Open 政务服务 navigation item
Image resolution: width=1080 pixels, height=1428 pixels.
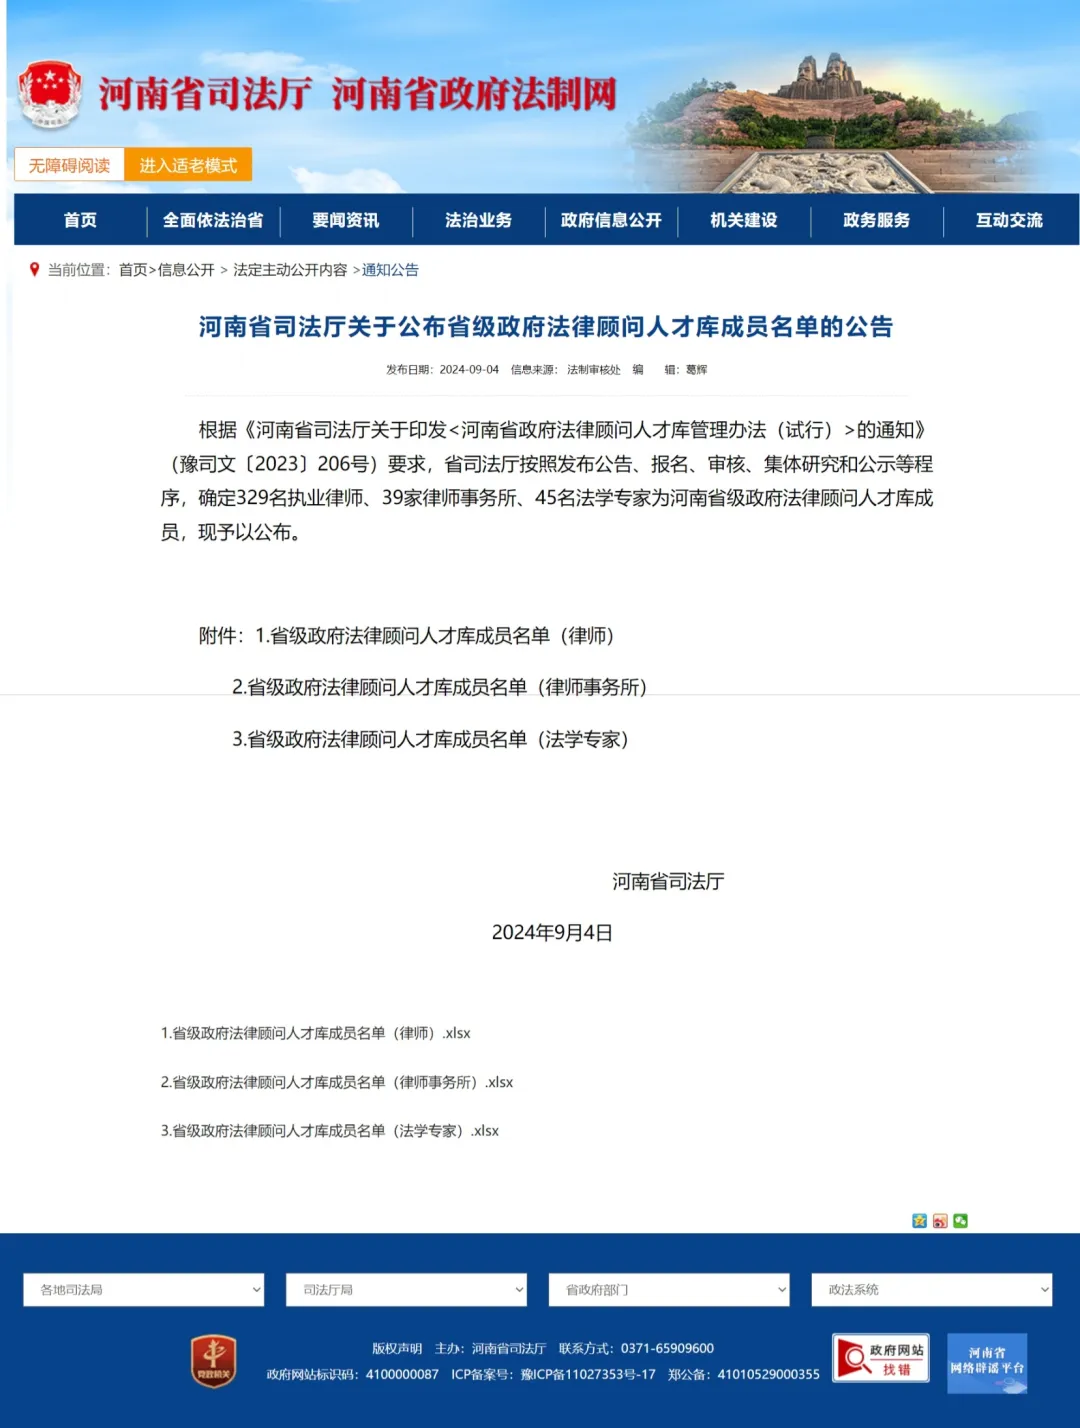pyautogui.click(x=877, y=220)
